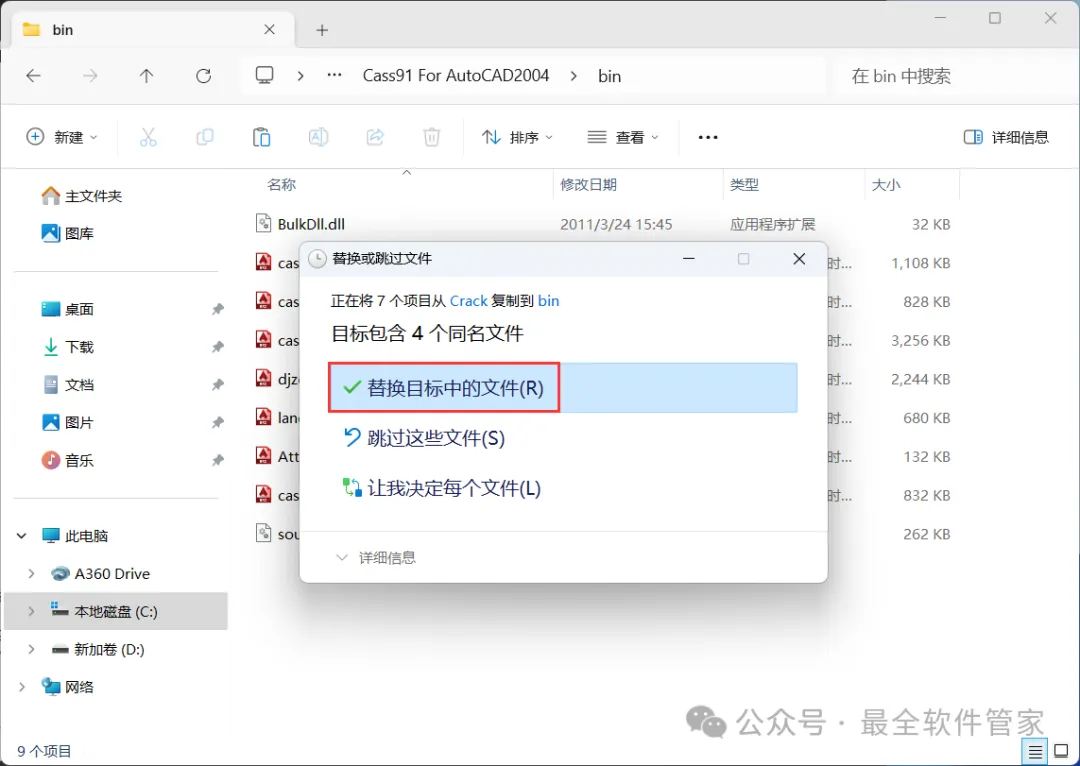The width and height of the screenshot is (1080, 766).
Task: Open the toolbar more options ellipsis
Action: (x=708, y=137)
